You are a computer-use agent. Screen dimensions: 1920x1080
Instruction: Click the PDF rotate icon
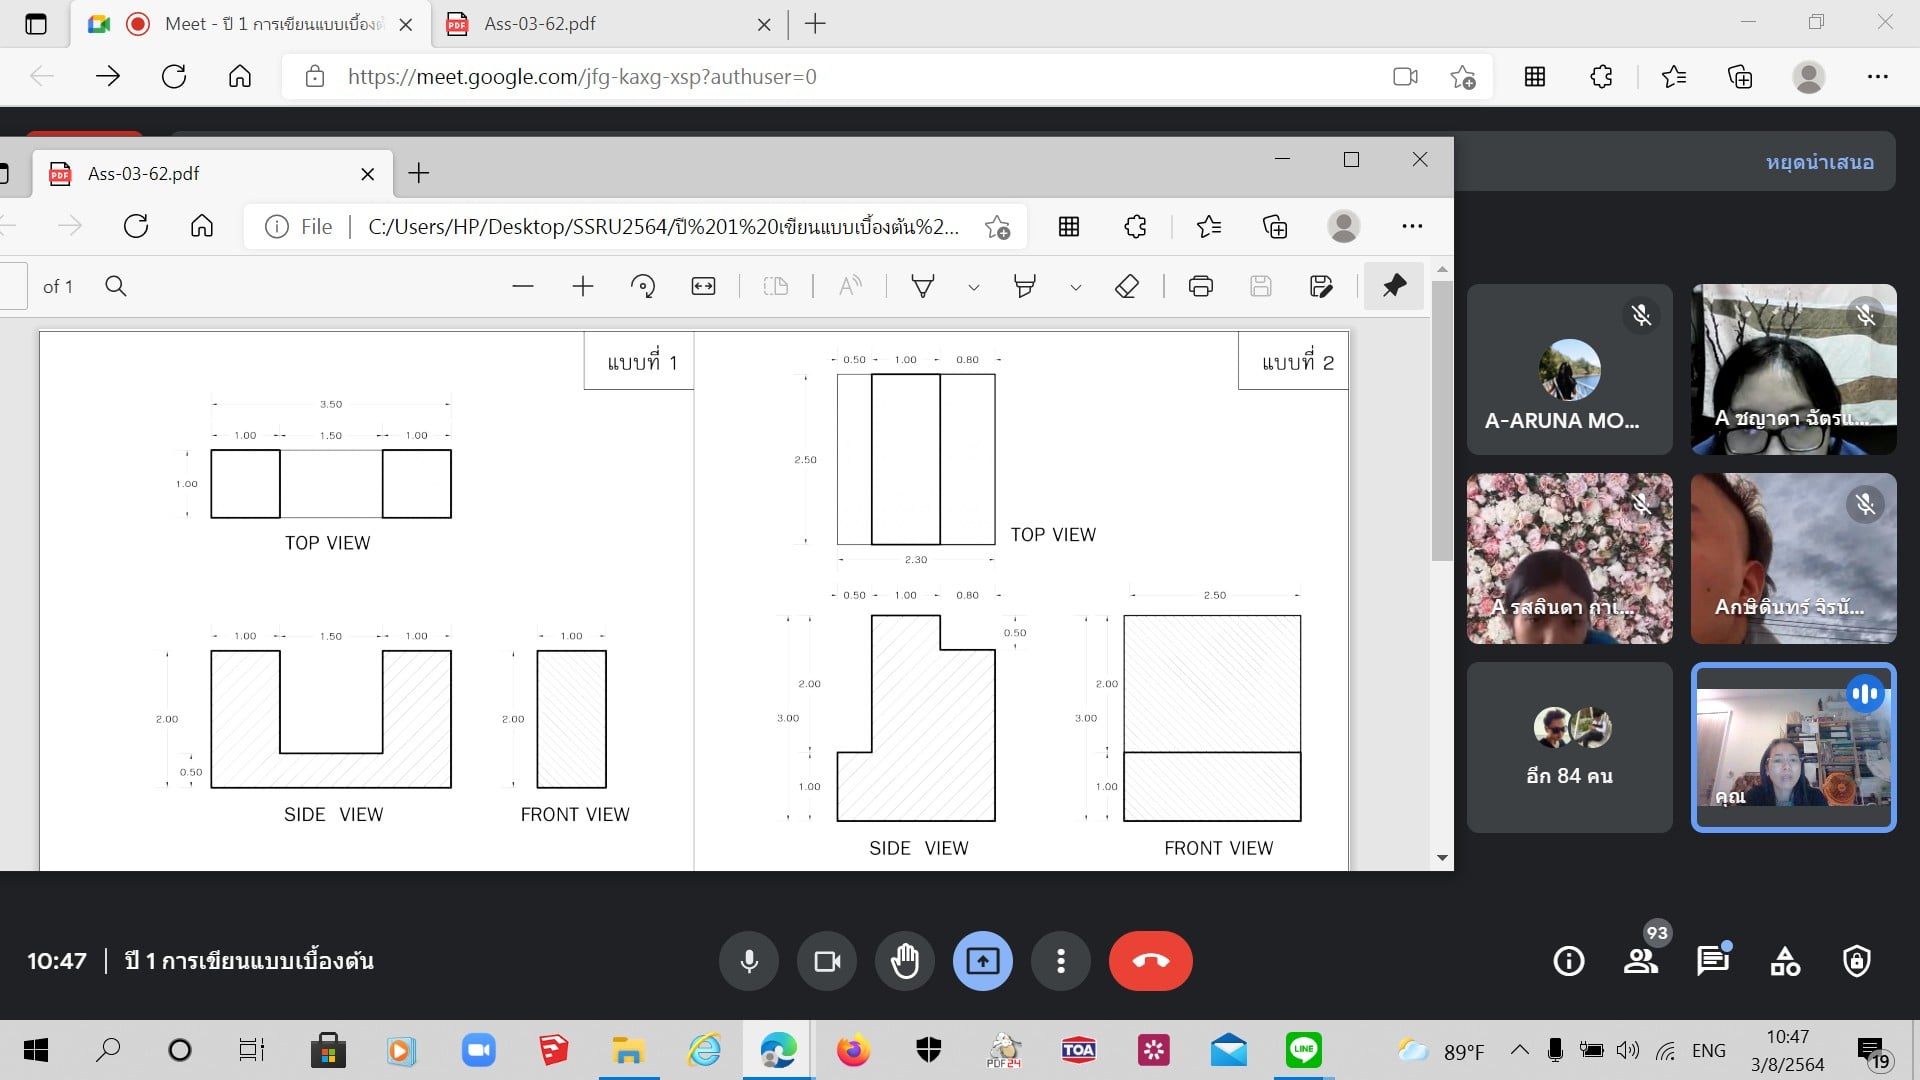642,287
